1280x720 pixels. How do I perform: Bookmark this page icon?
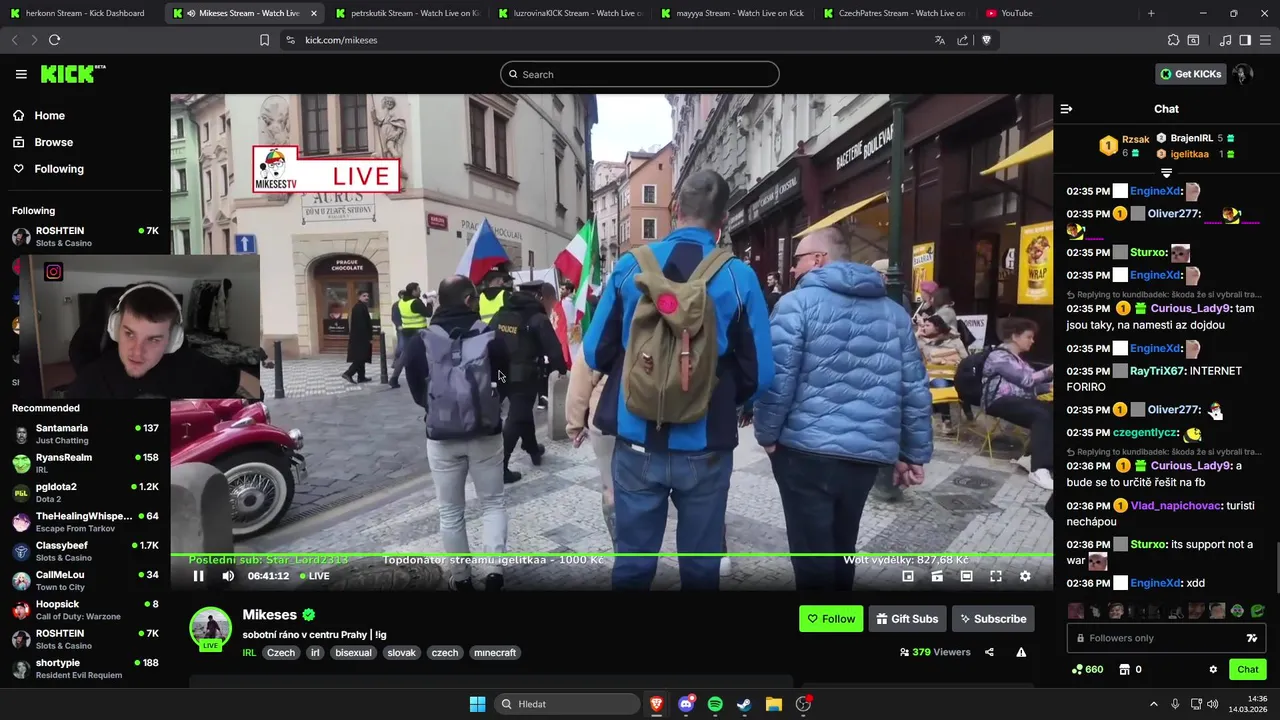click(264, 40)
